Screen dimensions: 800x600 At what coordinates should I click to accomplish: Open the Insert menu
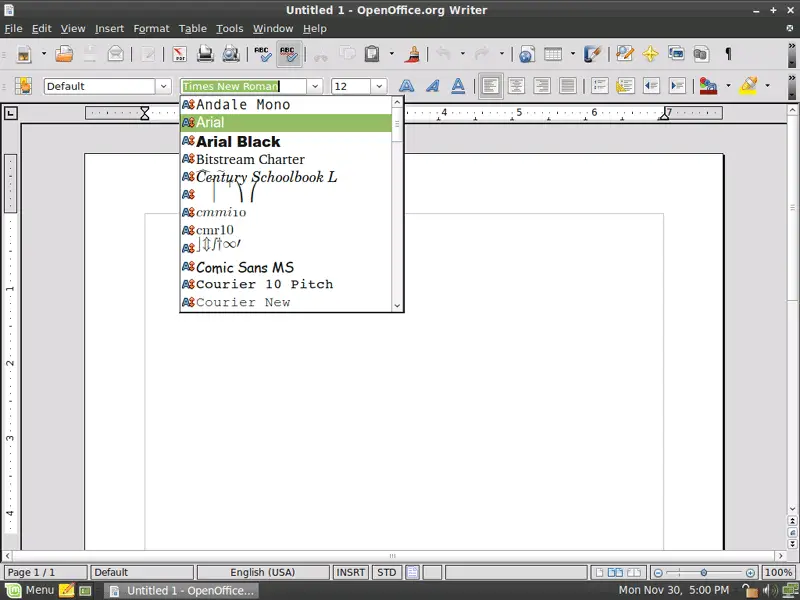109,29
